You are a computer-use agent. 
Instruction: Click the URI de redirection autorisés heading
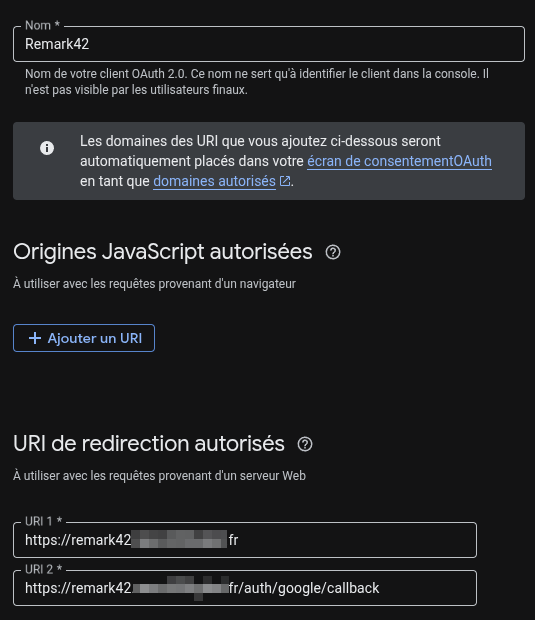(149, 444)
